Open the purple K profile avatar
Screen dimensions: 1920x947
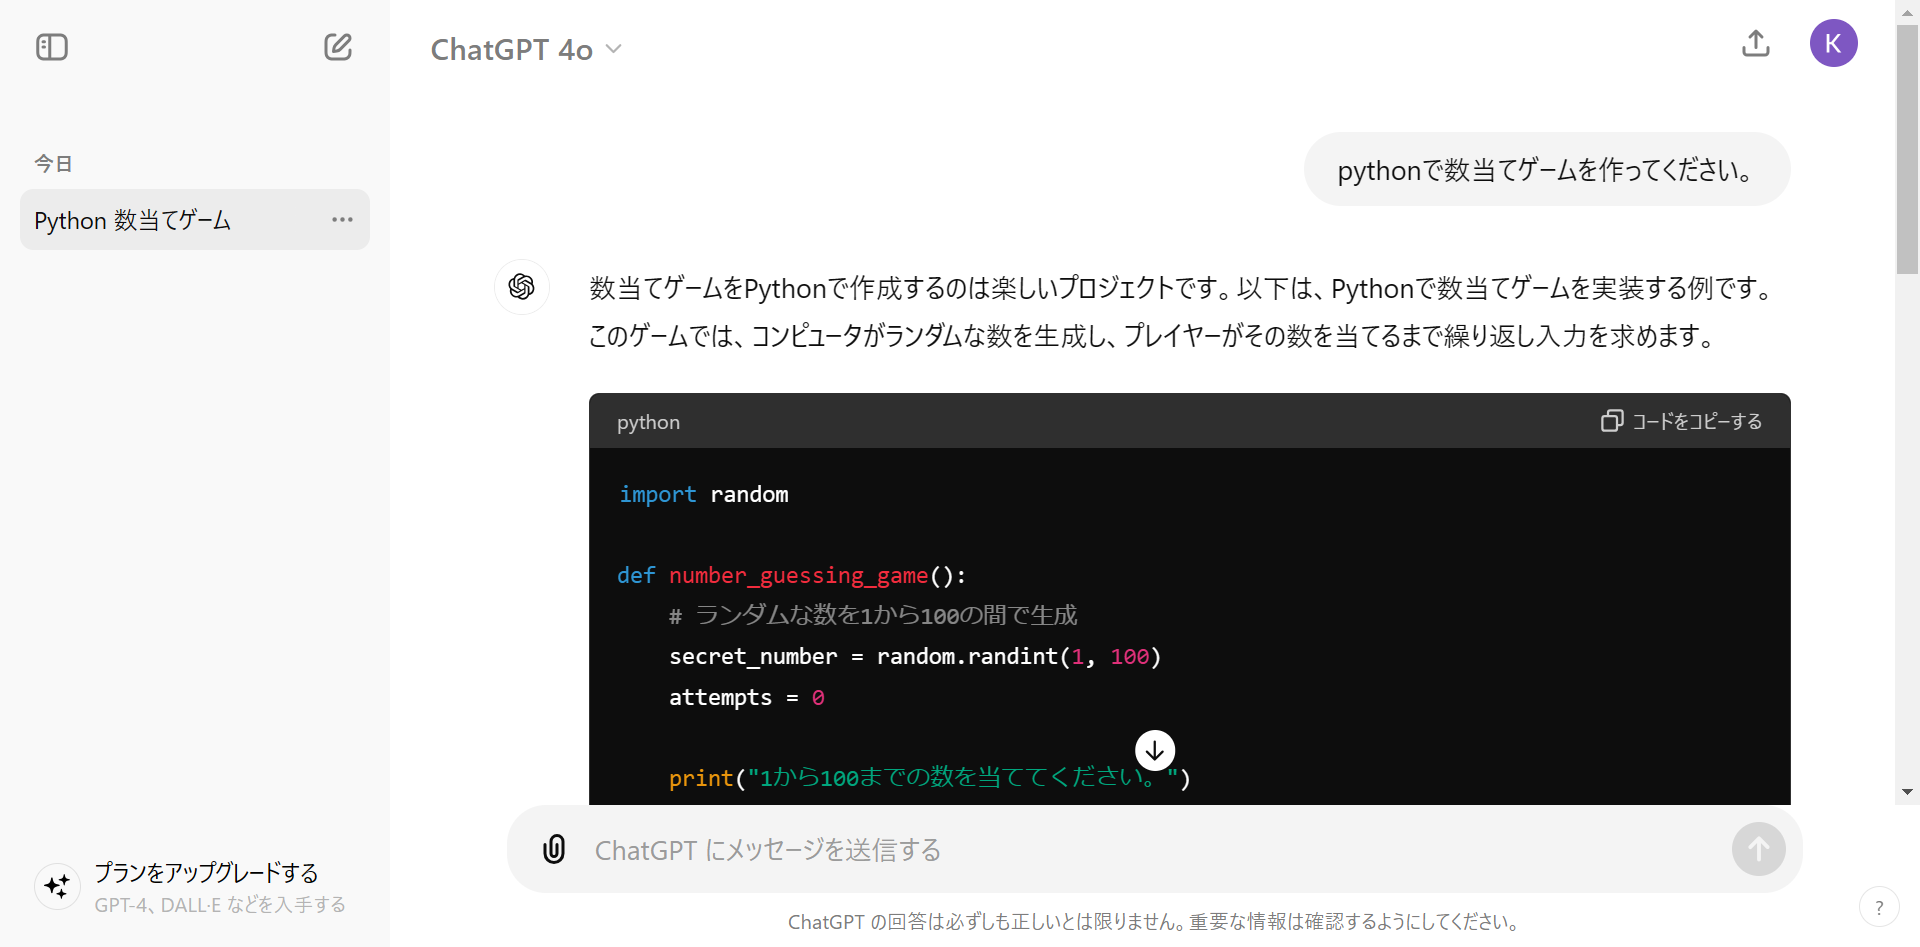(x=1833, y=44)
